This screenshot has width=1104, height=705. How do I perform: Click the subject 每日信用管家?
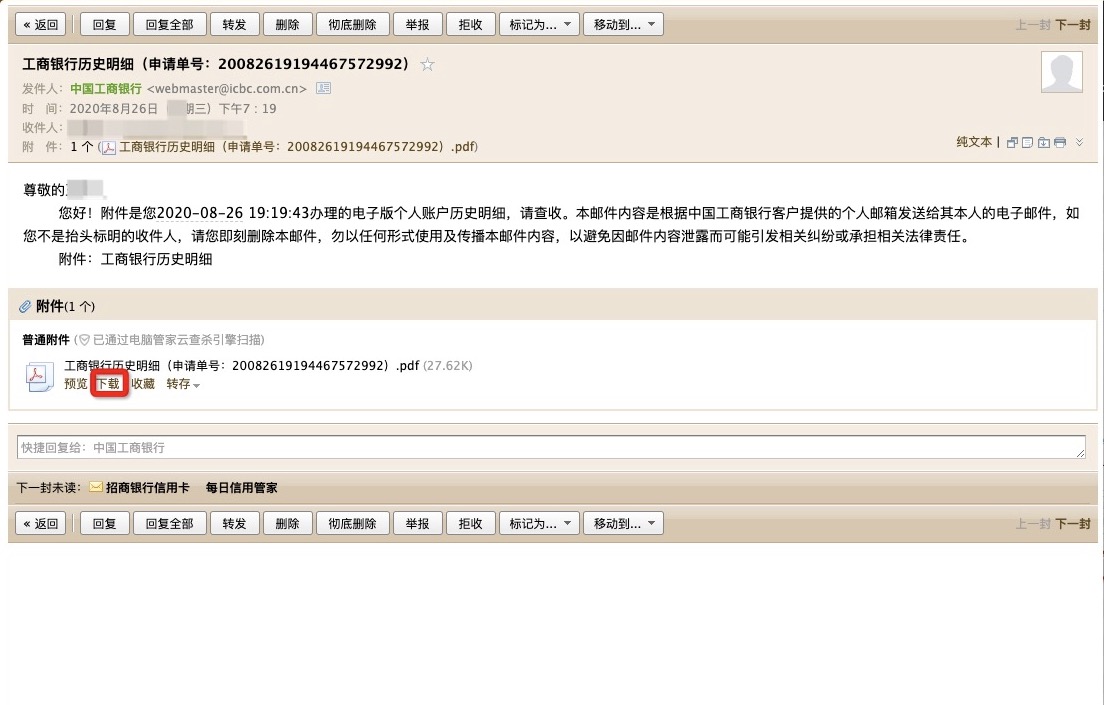[241, 487]
